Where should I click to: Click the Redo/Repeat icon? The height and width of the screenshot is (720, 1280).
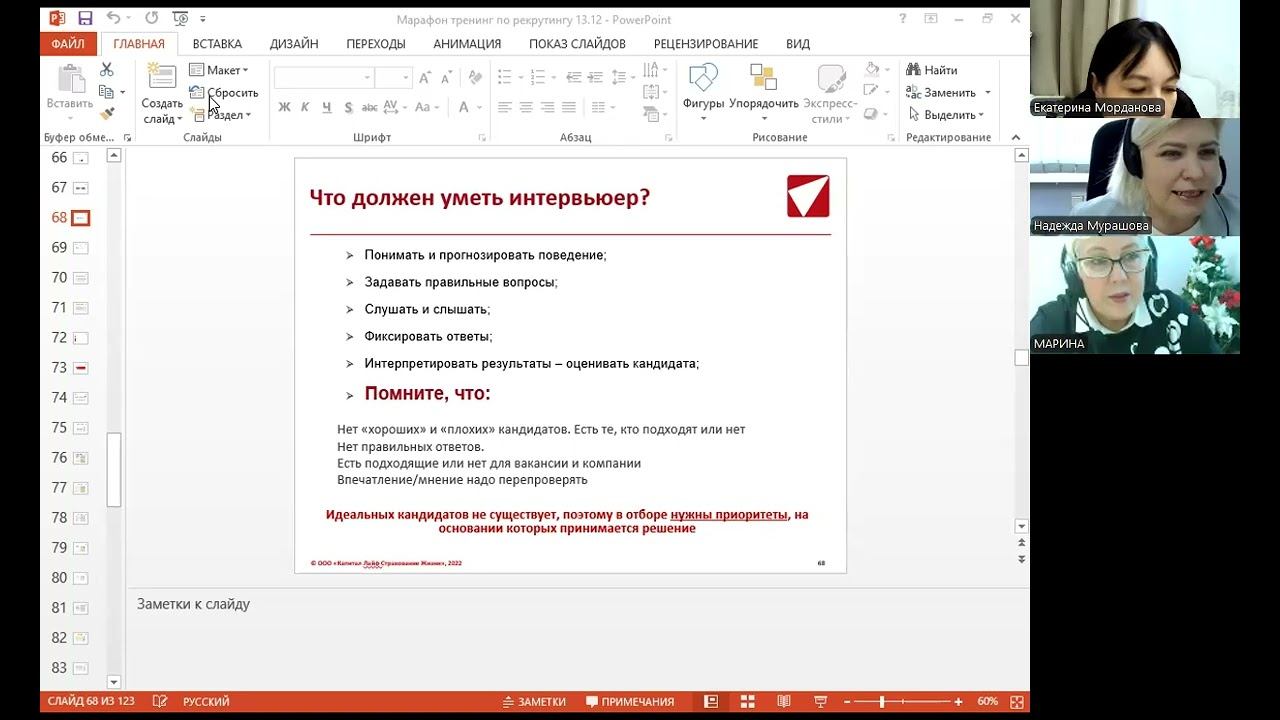151,18
